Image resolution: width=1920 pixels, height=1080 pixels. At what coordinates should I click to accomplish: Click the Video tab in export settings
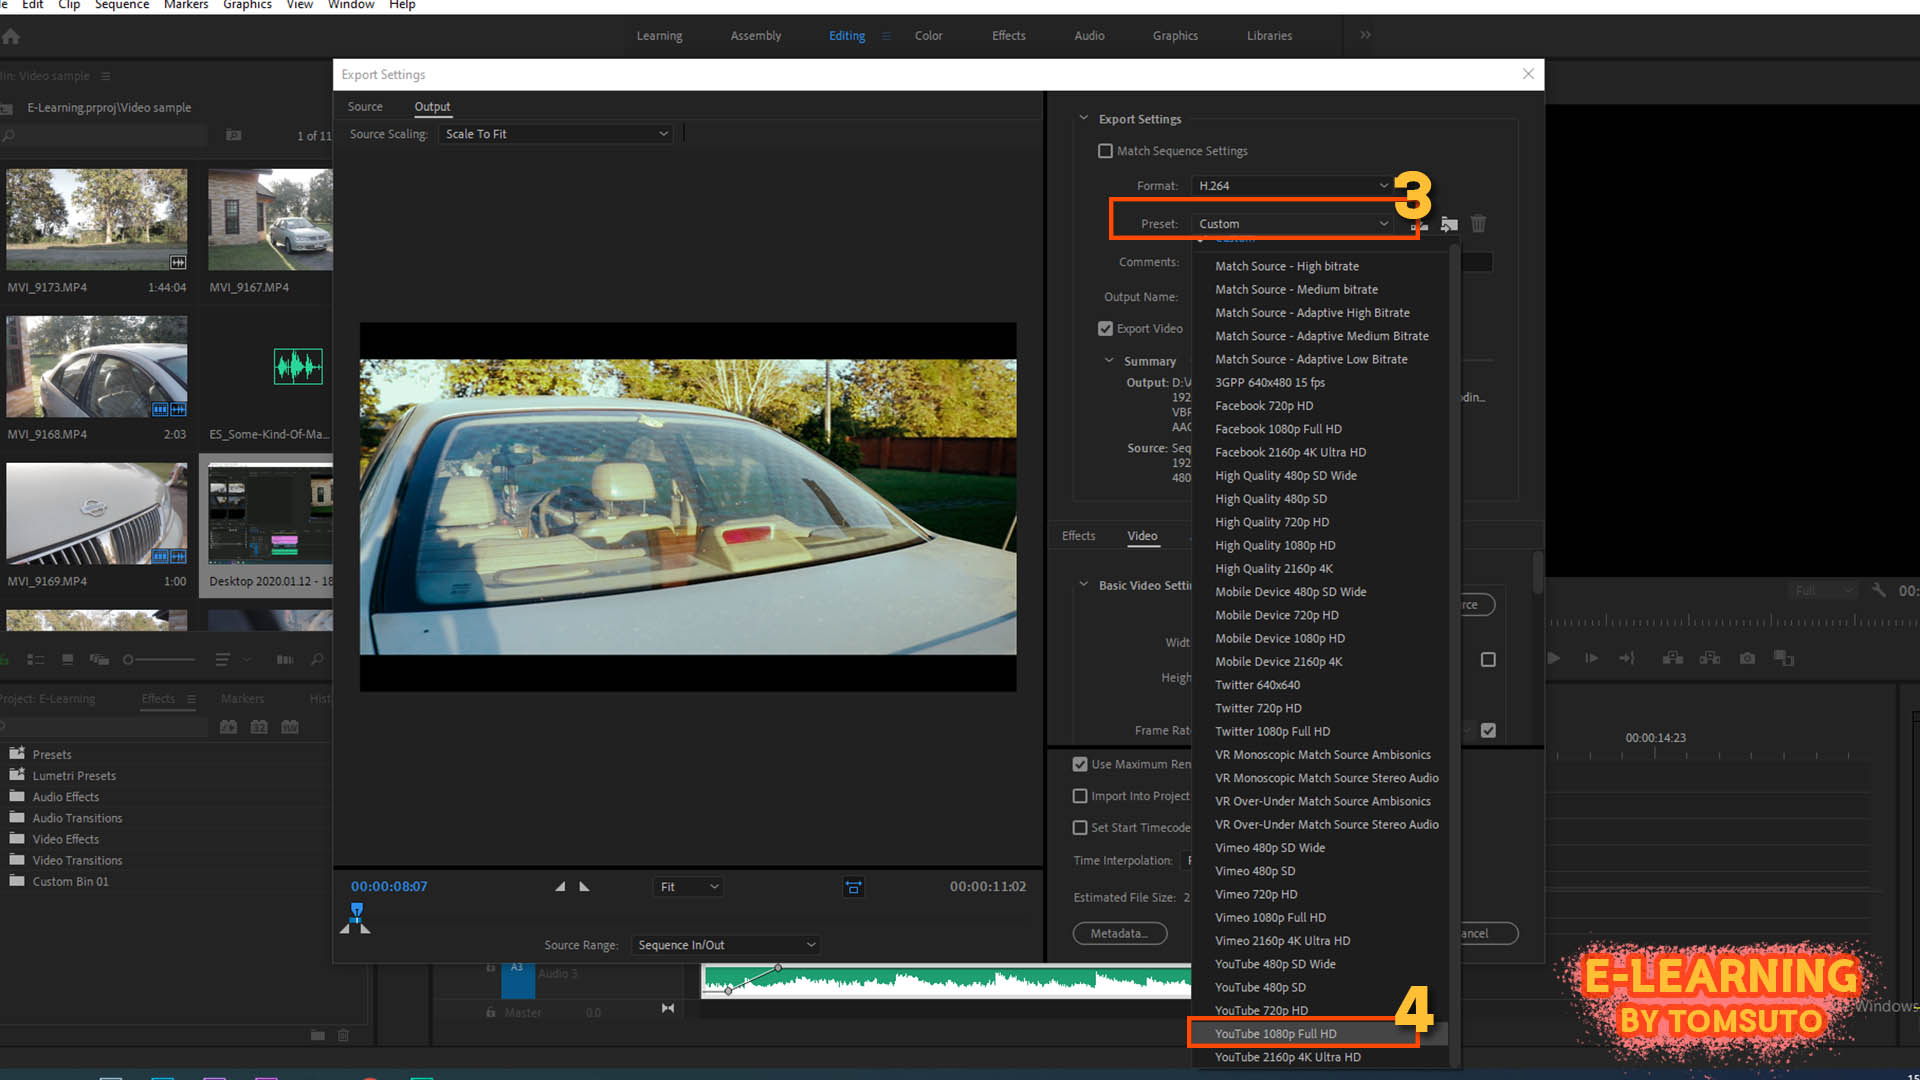[x=1141, y=535]
